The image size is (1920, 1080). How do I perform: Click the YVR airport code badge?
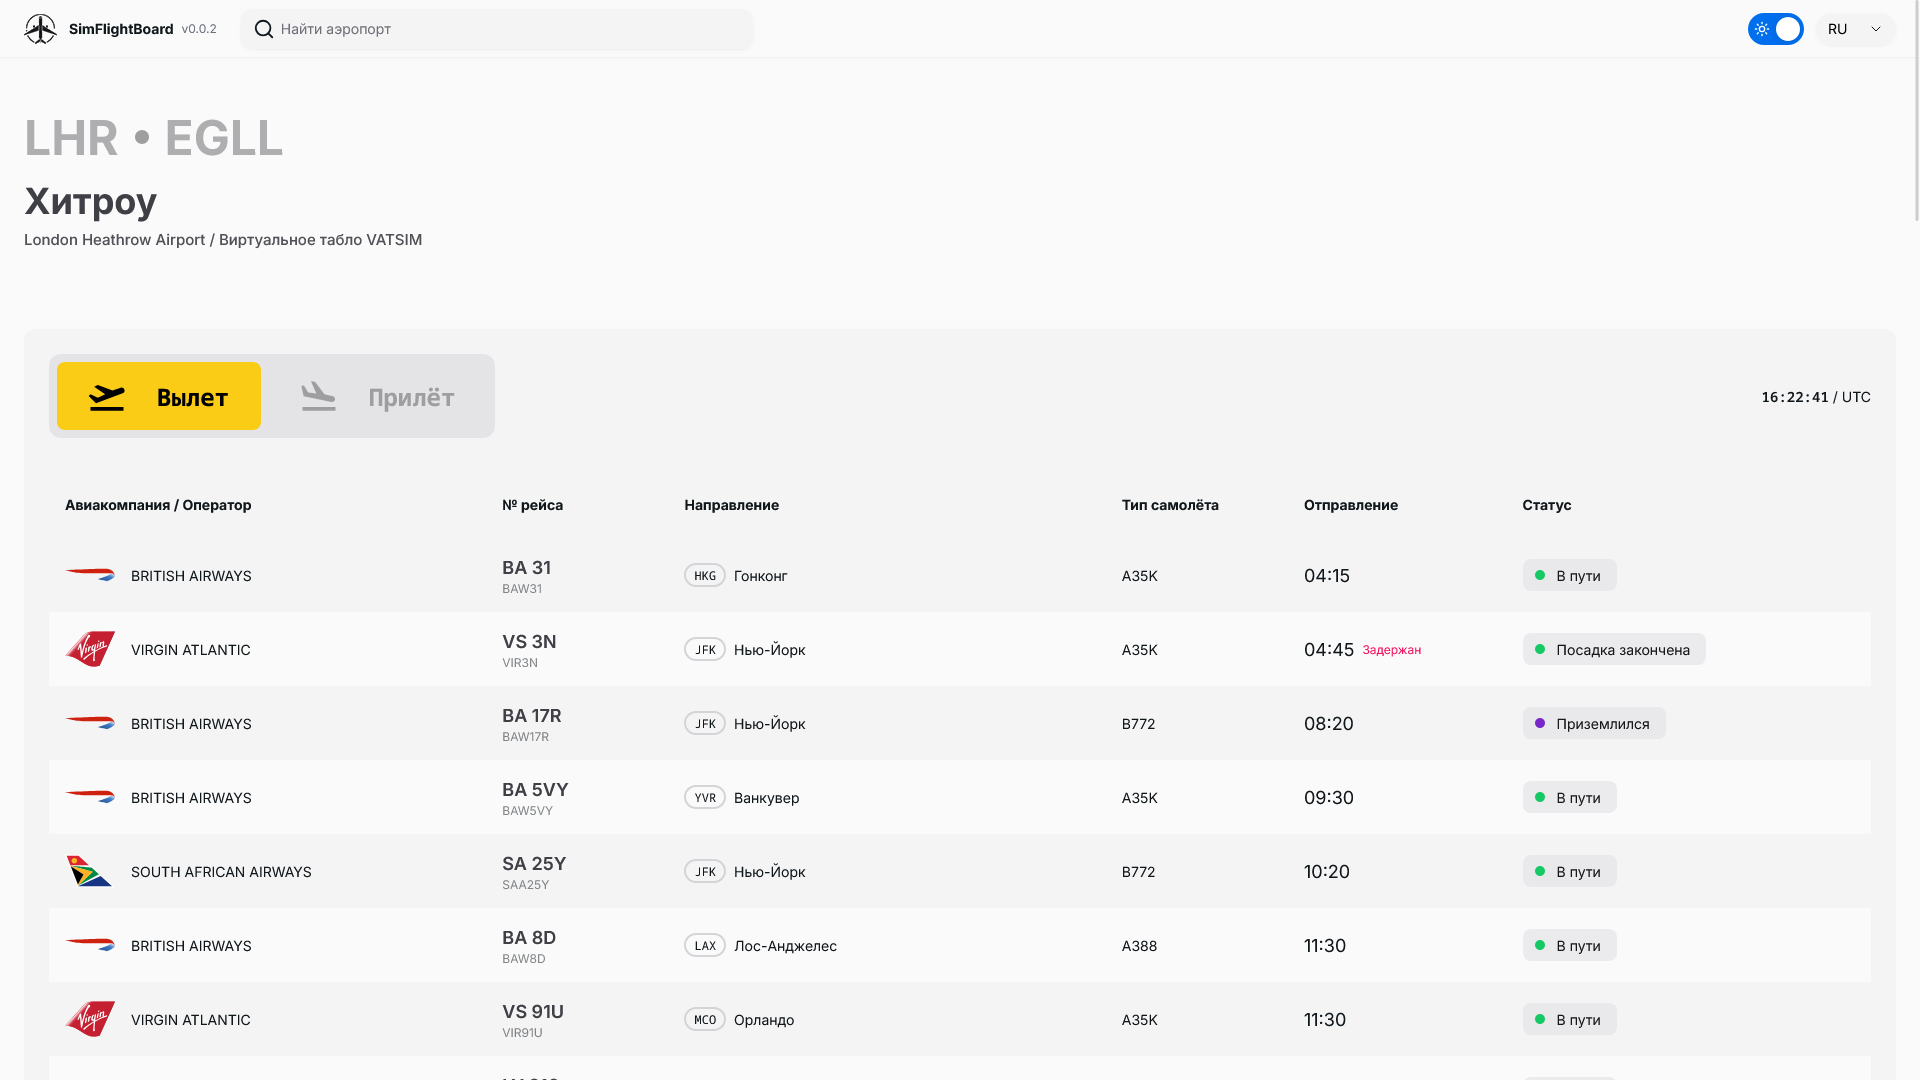pyautogui.click(x=705, y=797)
